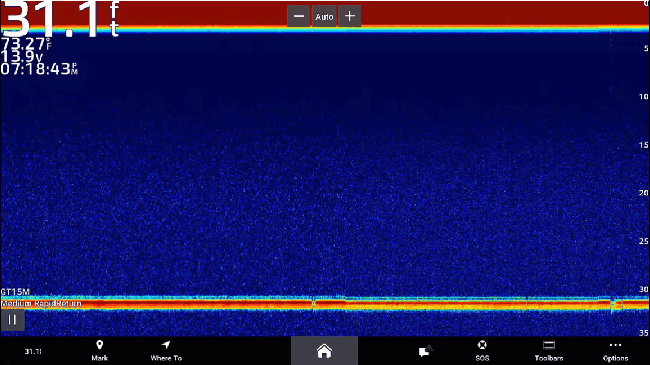This screenshot has height=365, width=650.
Task: Tap the Medium RapidReturn label
Action: 41,304
